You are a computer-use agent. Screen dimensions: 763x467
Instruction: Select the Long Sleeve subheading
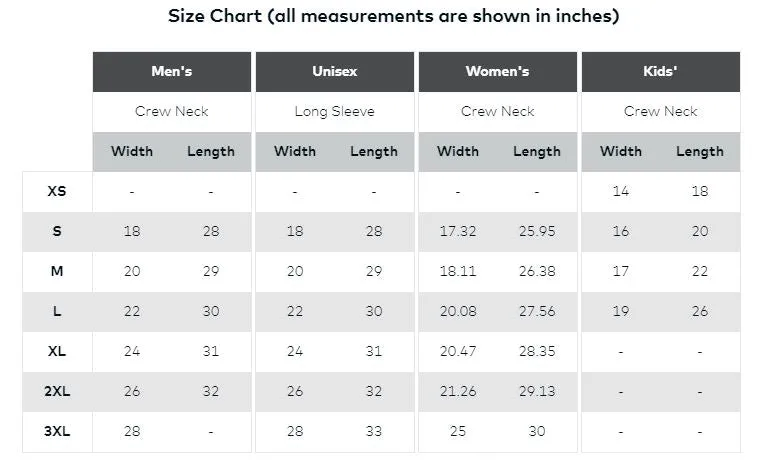[x=335, y=111]
